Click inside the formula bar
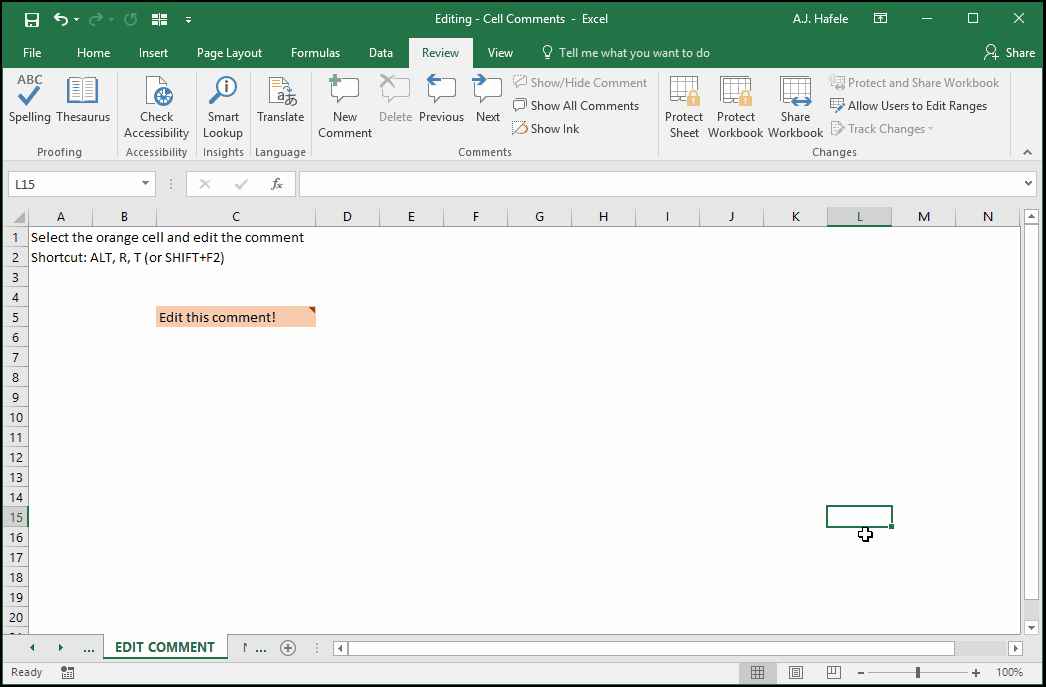Screen dimensions: 1046x687 (x=660, y=184)
